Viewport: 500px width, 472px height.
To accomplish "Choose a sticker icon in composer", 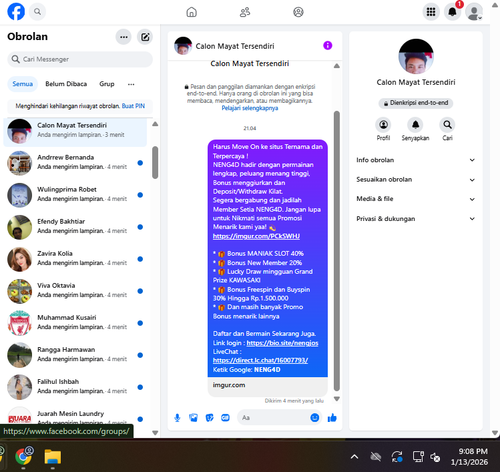I will tap(209, 418).
